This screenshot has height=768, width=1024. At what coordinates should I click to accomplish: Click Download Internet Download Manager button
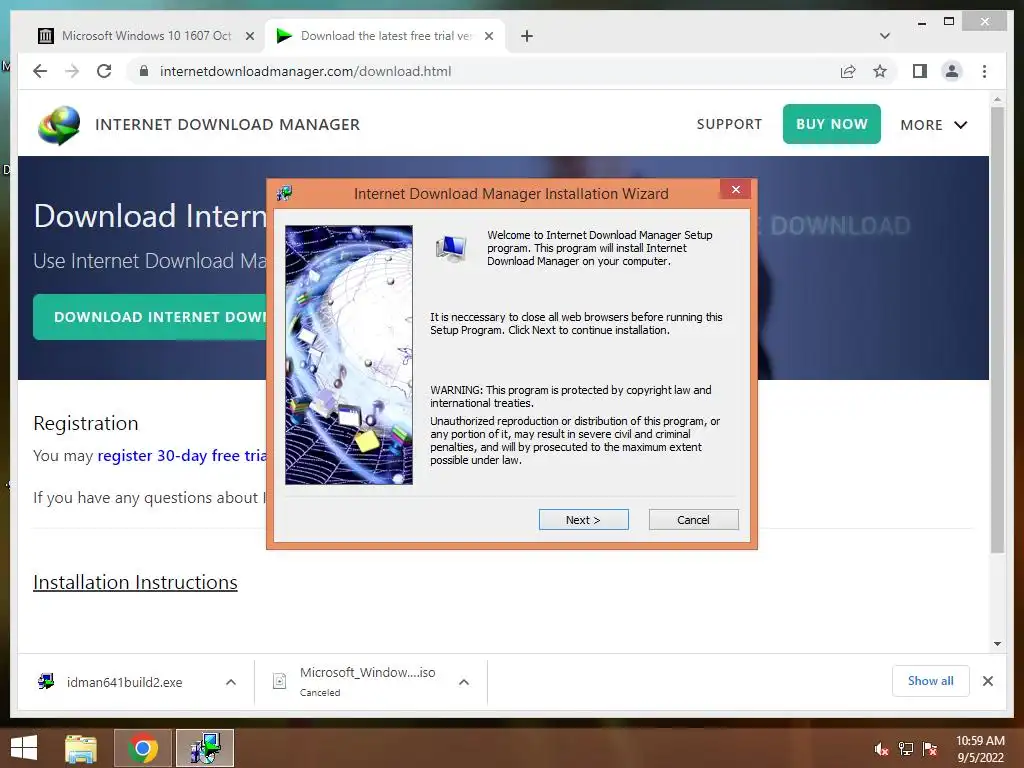(150, 317)
